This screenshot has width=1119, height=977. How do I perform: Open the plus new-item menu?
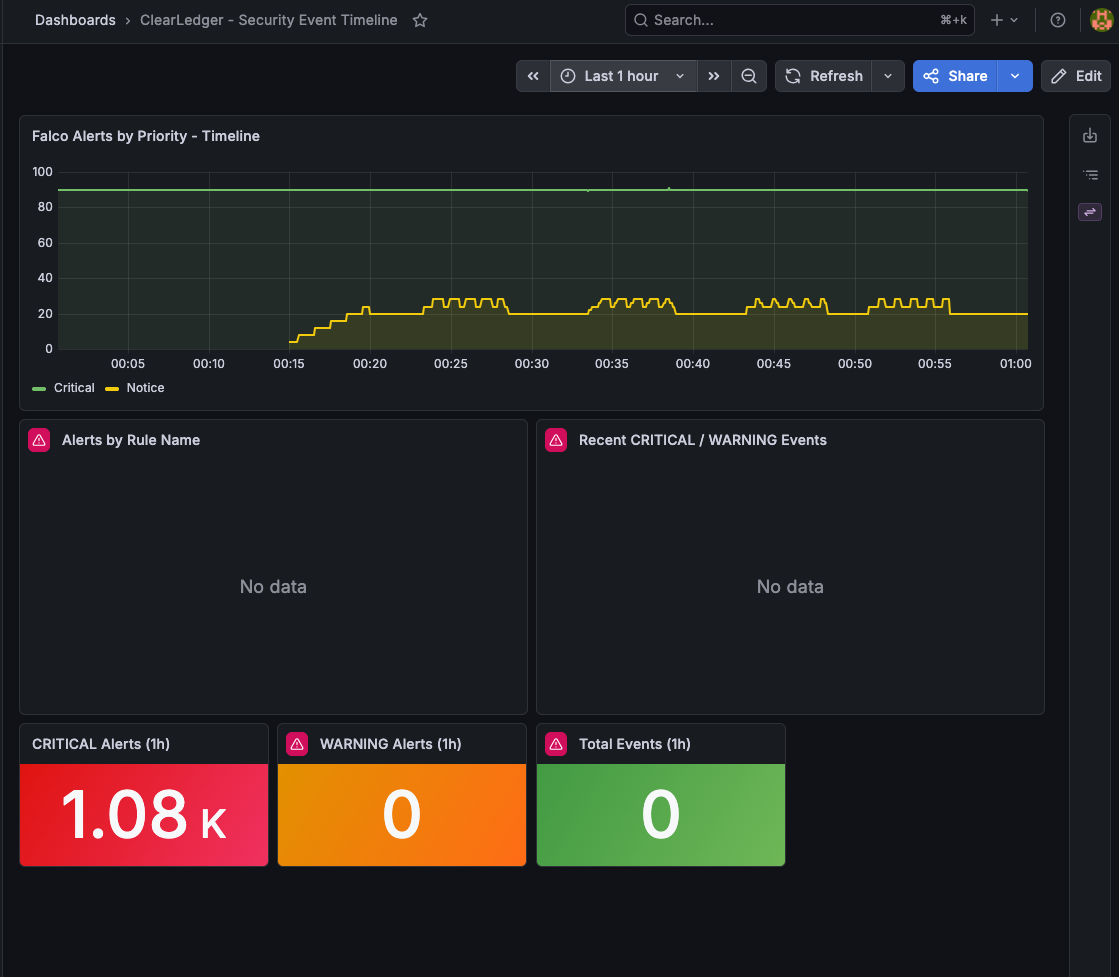point(1003,20)
